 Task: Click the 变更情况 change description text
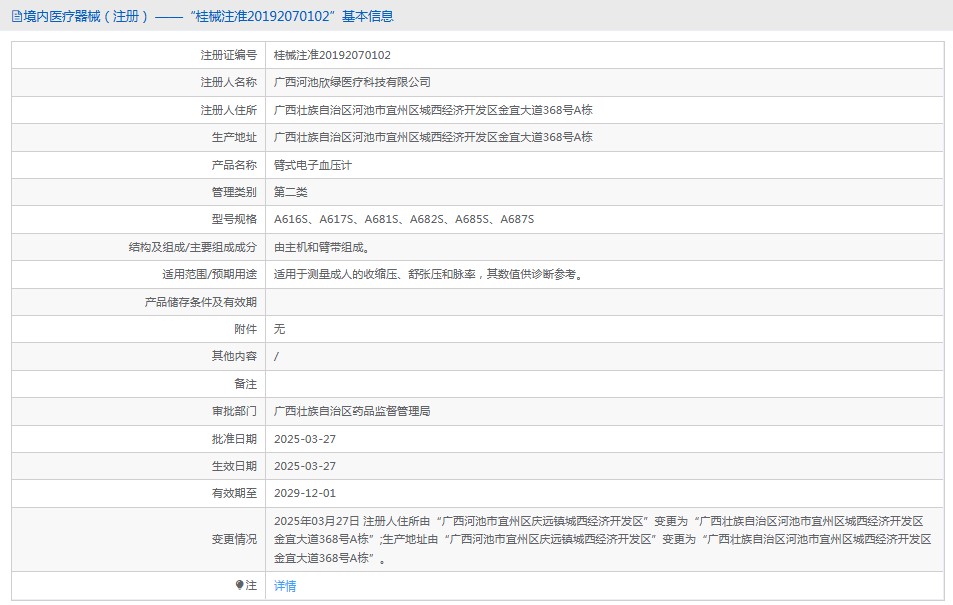tap(602, 539)
